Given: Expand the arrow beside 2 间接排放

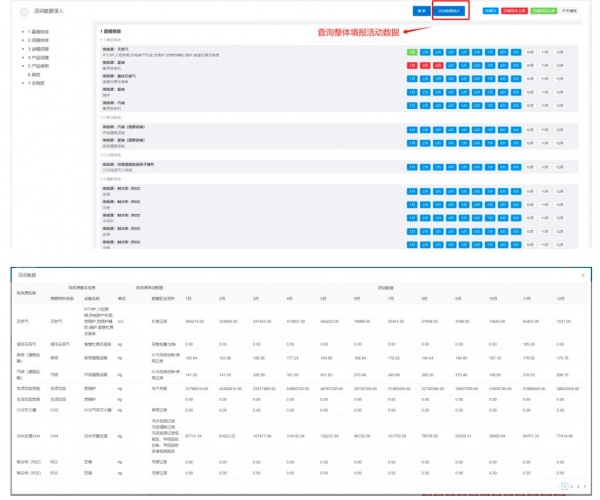Looking at the screenshot, I should (23, 40).
